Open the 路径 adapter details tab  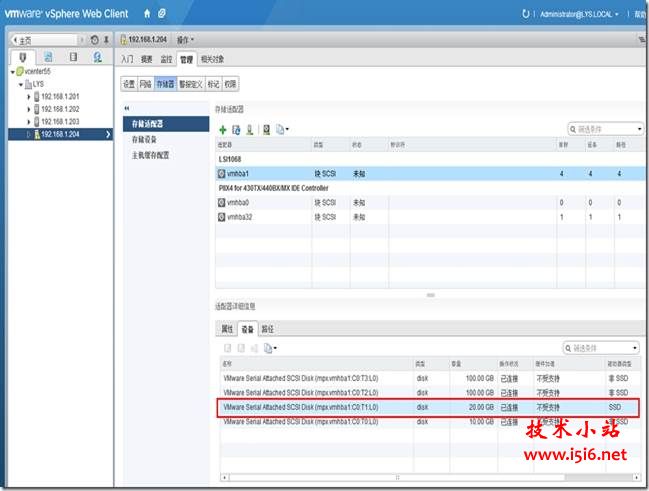coord(268,329)
